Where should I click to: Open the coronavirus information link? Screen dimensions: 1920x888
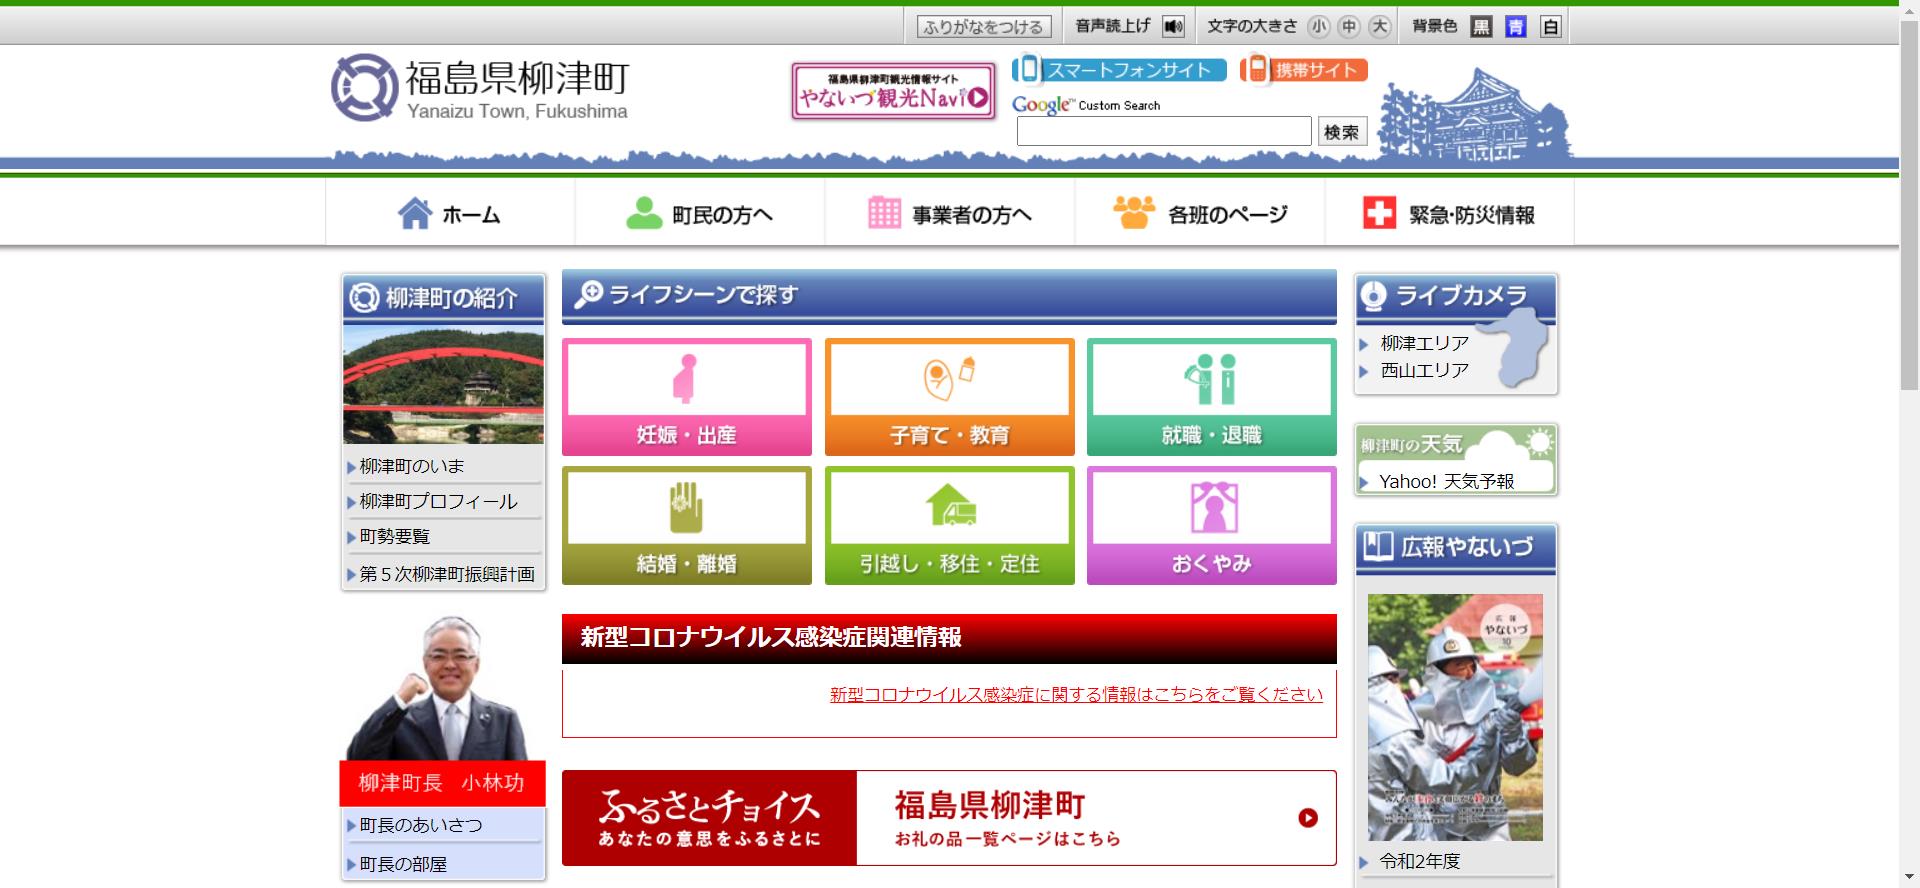pos(1076,694)
